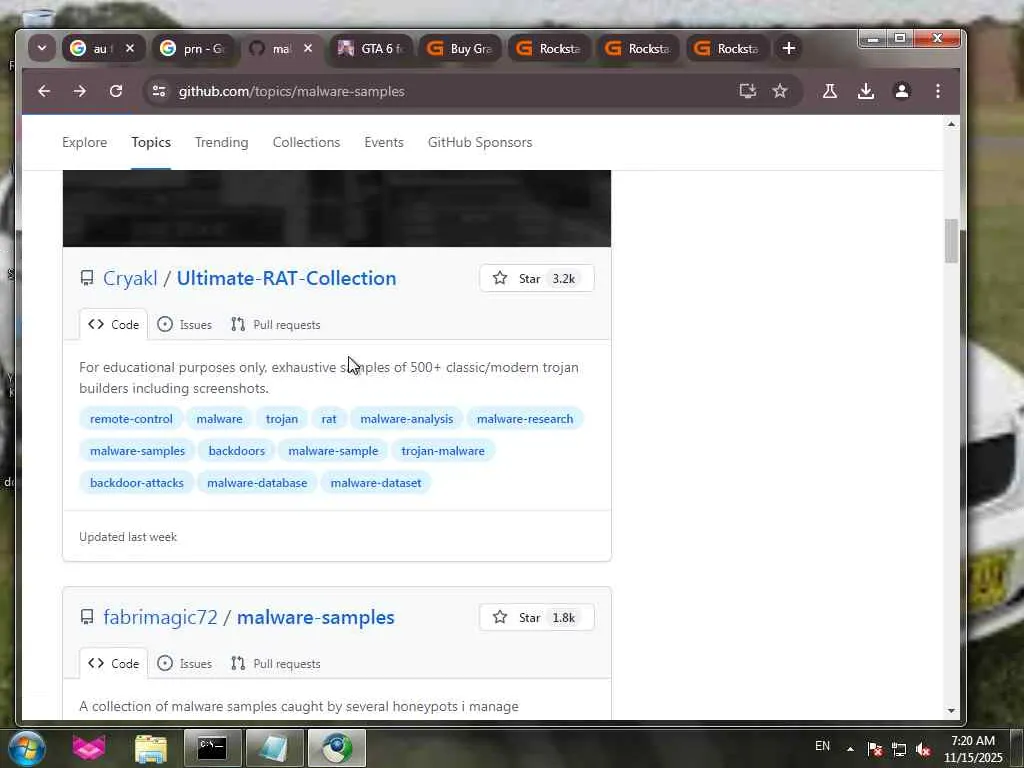1024x768 pixels.
Task: Select Code tab of Ultimate-RAT-Collection
Action: pos(114,325)
